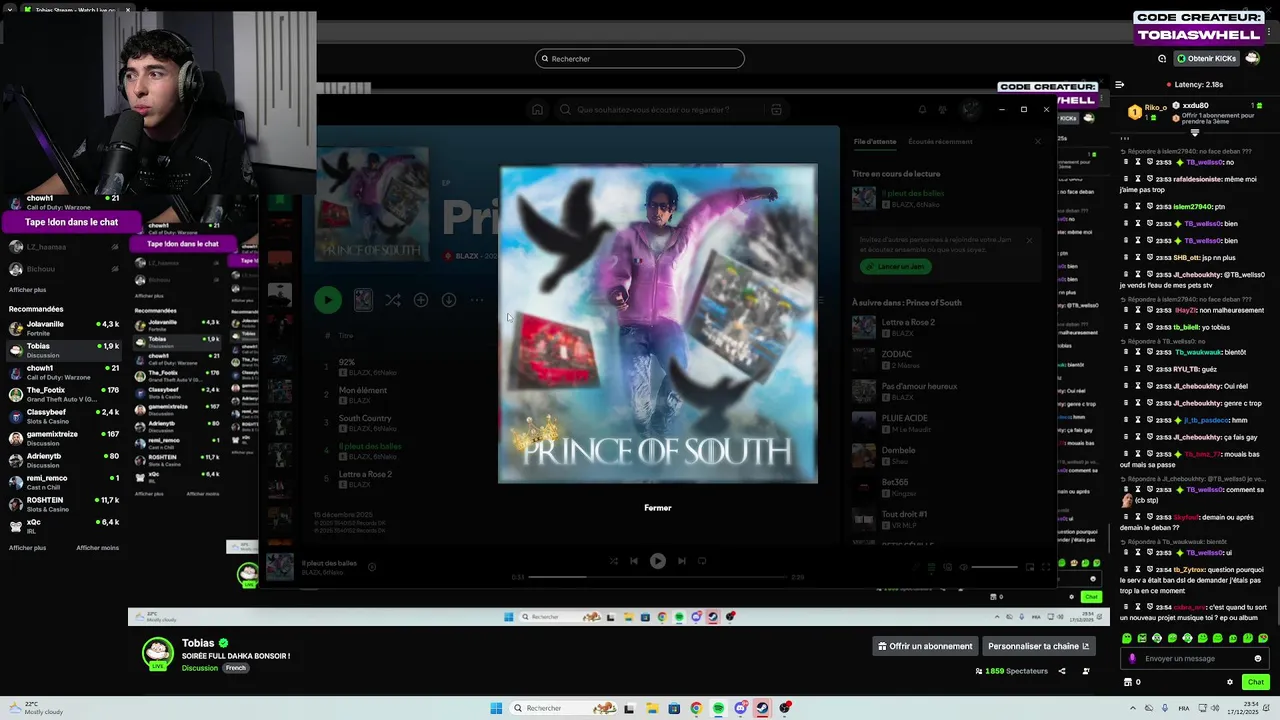The width and height of the screenshot is (1280, 720).
Task: Adjust the streamed Spotify volume slider
Action: click(x=994, y=567)
